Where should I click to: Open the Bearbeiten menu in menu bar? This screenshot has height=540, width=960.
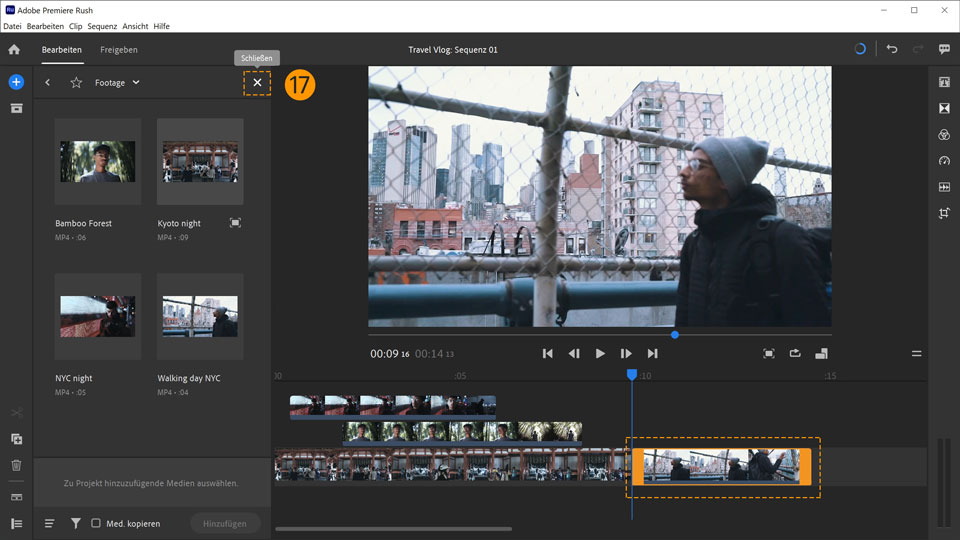click(x=45, y=26)
